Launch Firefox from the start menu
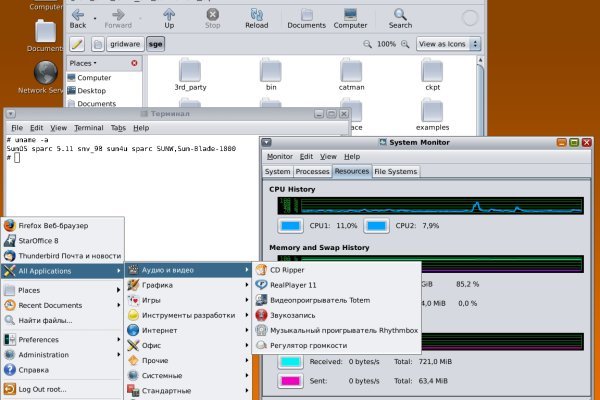 [x=62, y=225]
